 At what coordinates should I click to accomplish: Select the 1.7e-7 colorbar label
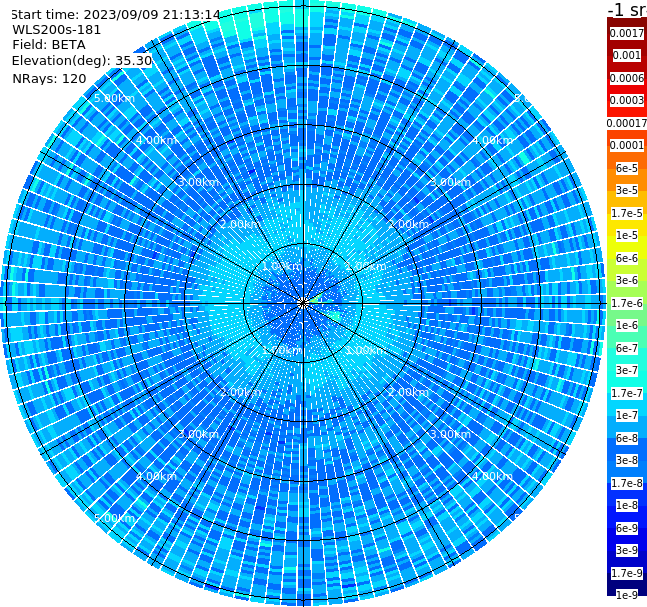pos(627,393)
